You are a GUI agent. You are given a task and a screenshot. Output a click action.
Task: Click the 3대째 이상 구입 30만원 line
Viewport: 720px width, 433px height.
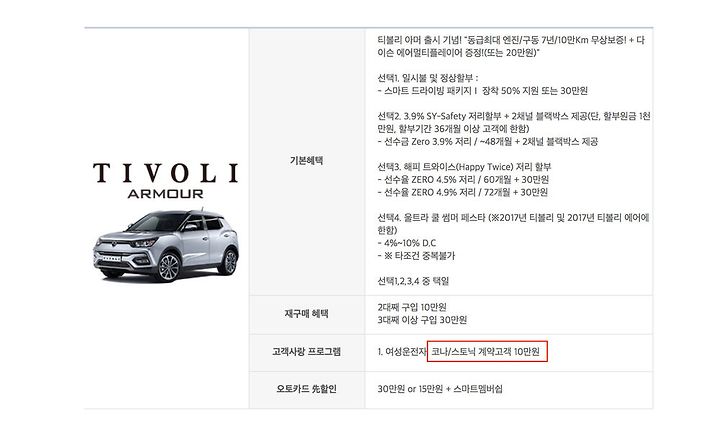(422, 320)
